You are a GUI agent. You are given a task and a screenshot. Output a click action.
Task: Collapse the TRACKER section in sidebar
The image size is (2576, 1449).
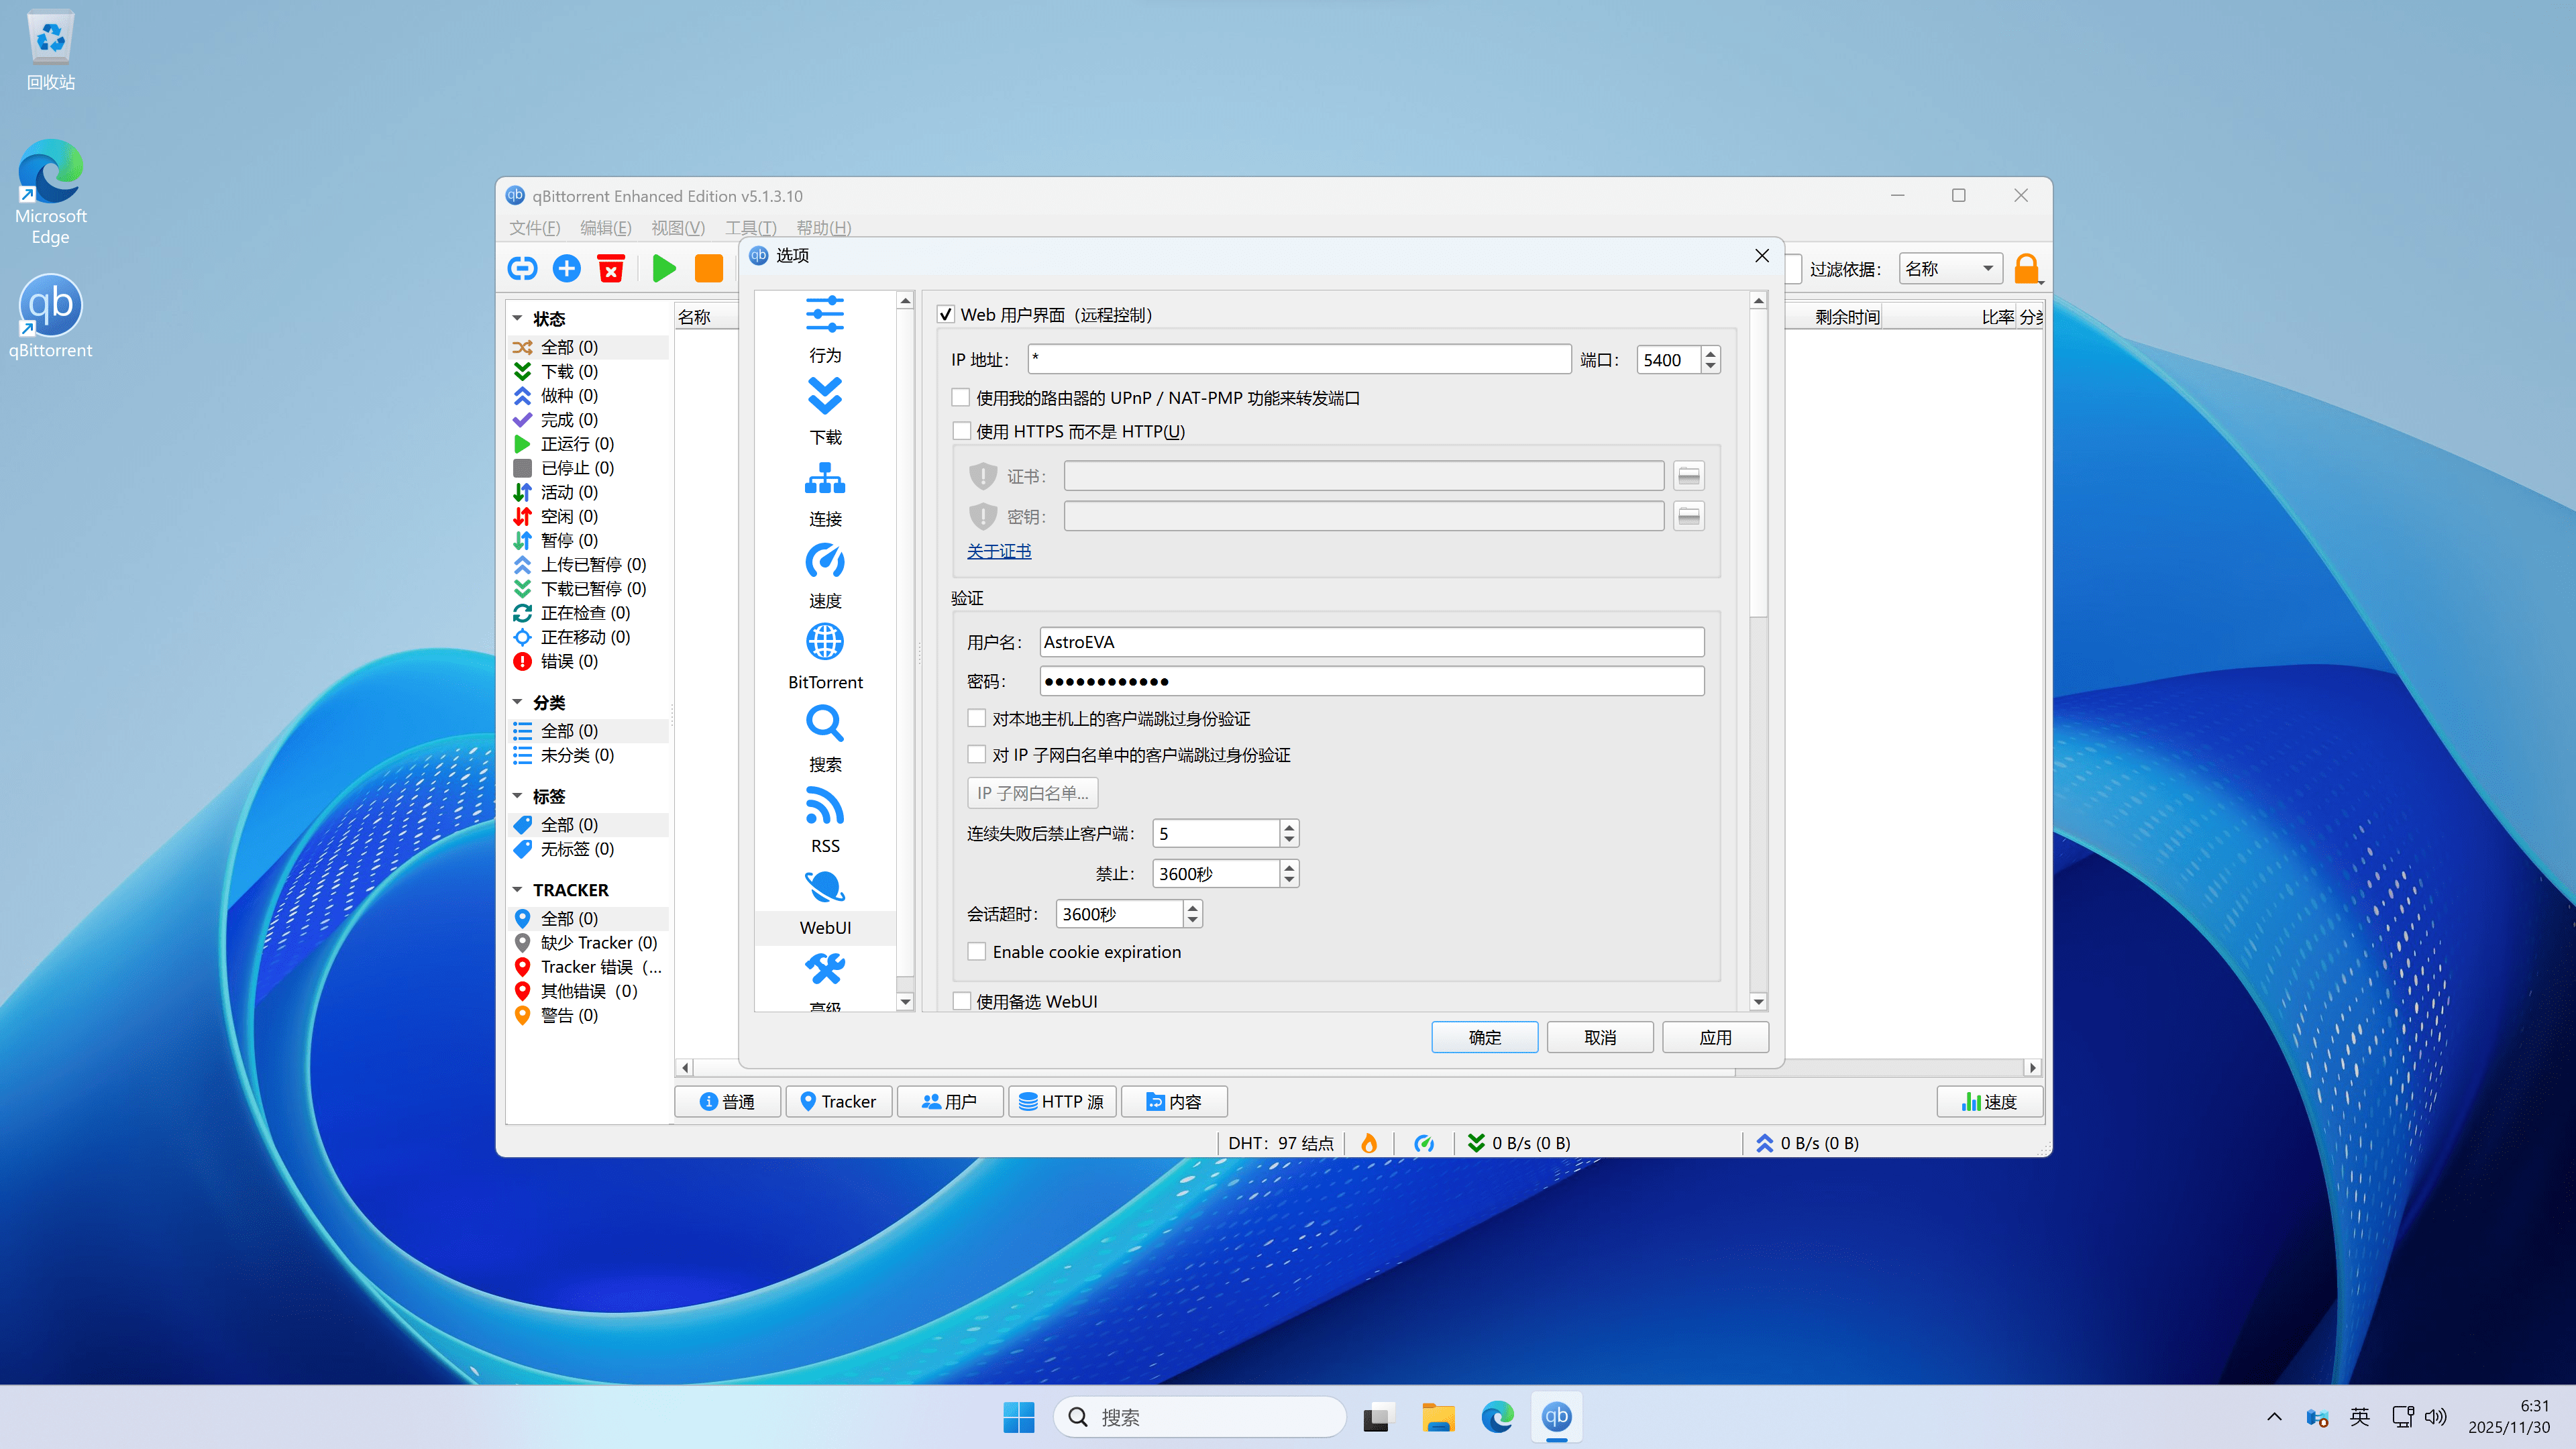click(x=518, y=890)
